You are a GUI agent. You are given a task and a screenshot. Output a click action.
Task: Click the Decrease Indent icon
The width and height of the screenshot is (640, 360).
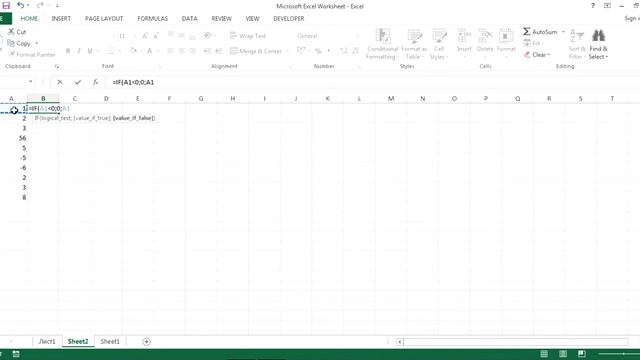(207, 51)
